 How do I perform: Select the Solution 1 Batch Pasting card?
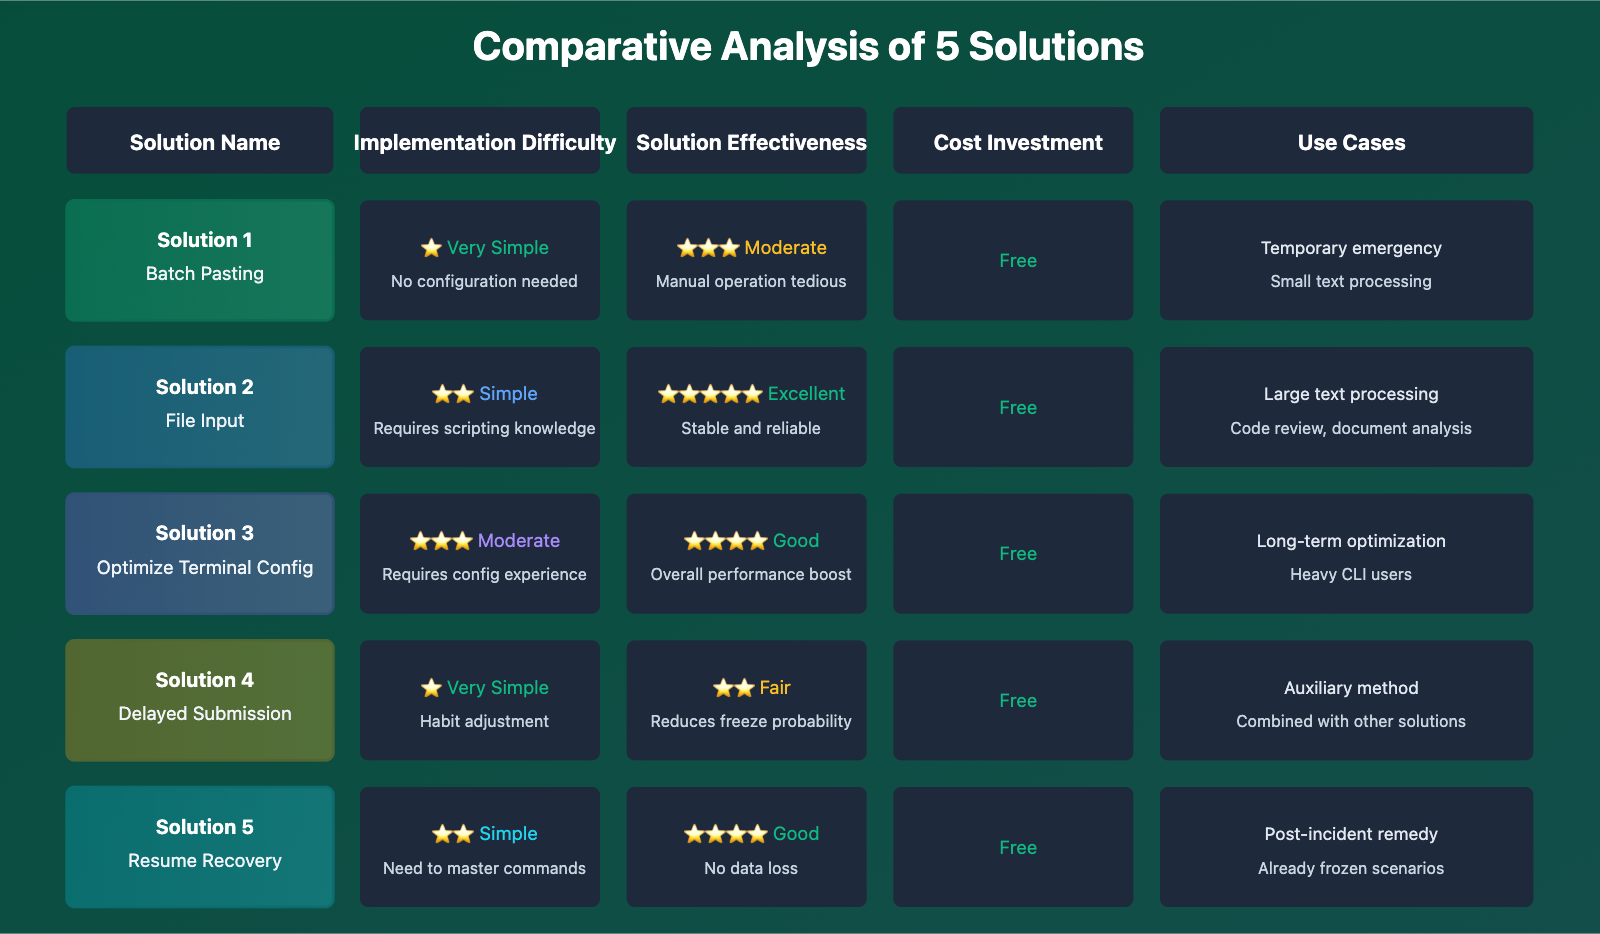click(200, 260)
